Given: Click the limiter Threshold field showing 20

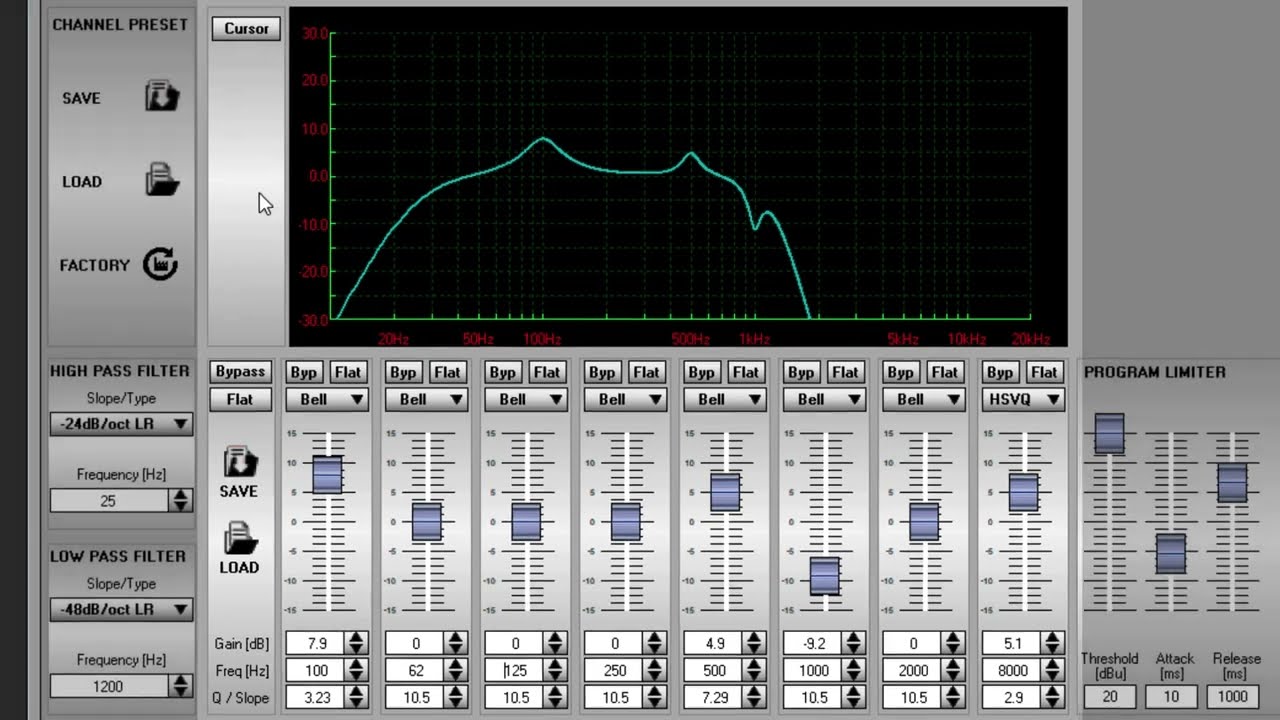Looking at the screenshot, I should [x=1109, y=697].
